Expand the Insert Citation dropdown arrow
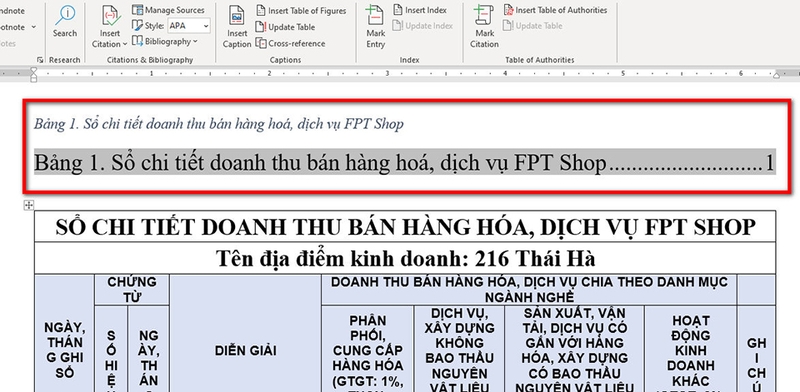This screenshot has width=800, height=392. tap(125, 44)
